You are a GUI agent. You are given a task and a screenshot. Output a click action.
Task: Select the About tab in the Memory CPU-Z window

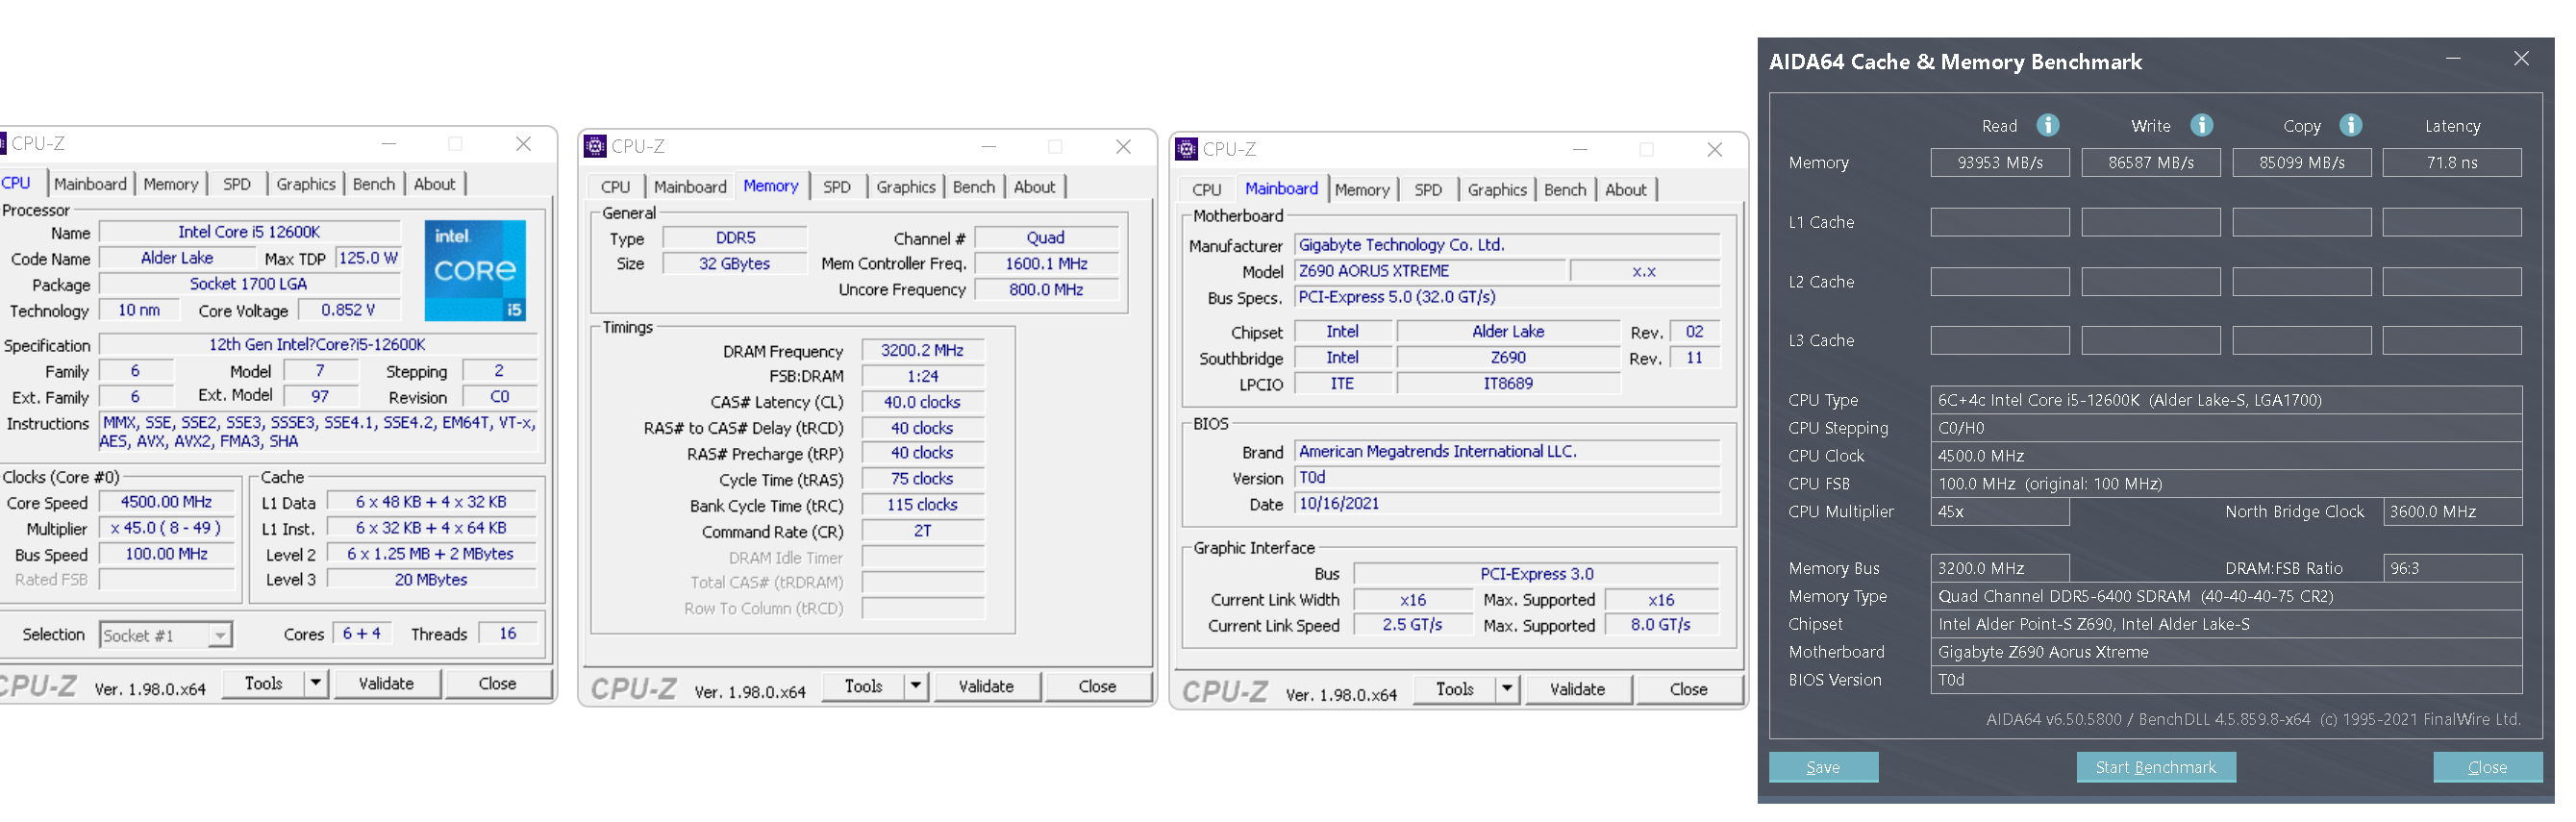1035,187
